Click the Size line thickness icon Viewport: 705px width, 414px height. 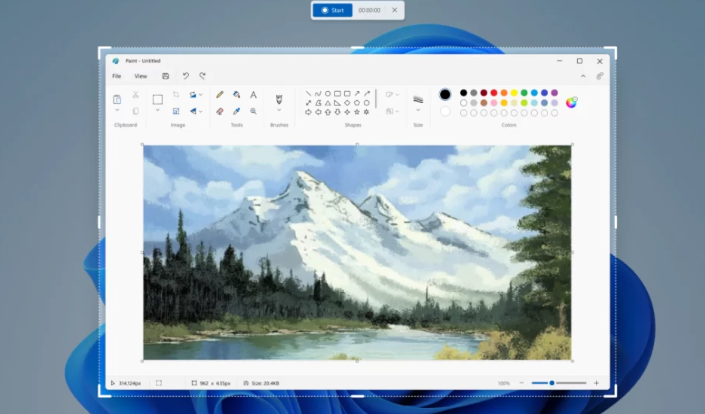pos(418,99)
